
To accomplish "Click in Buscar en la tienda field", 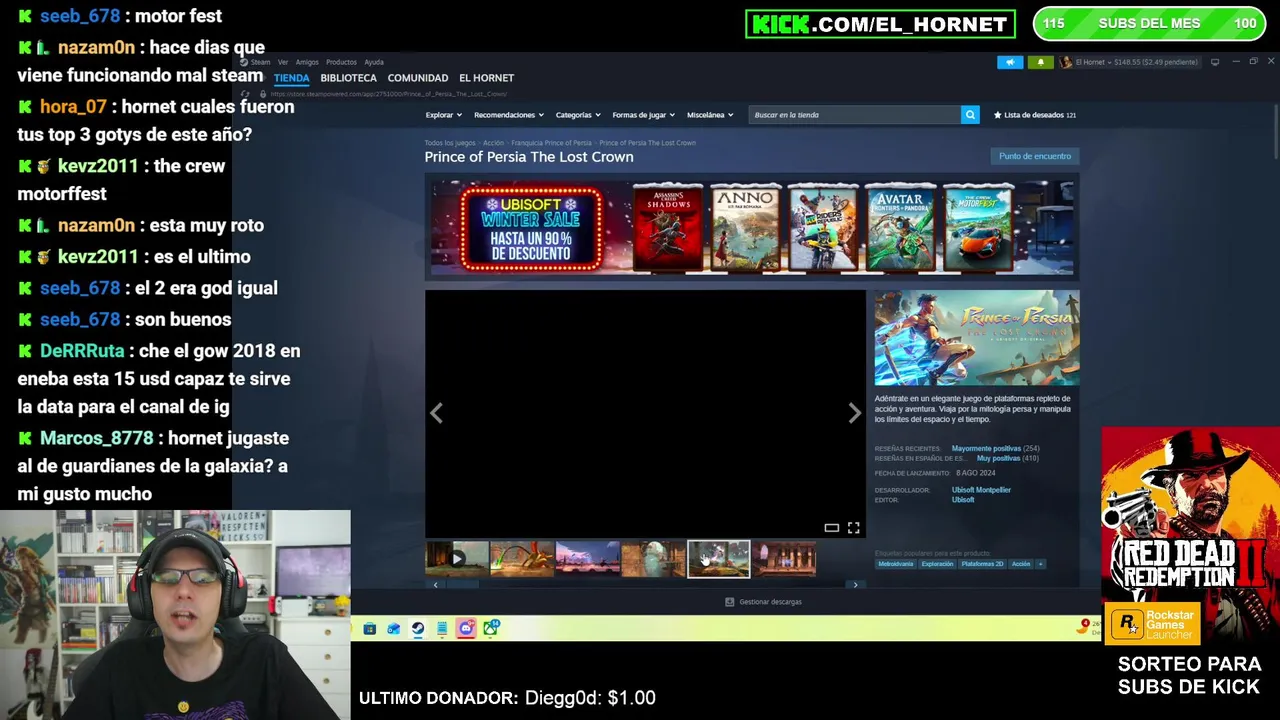I will pyautogui.click(x=855, y=115).
